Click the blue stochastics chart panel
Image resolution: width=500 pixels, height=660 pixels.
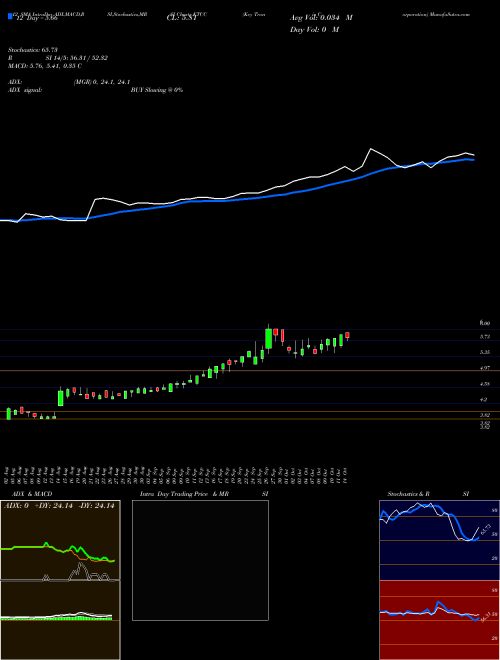pyautogui.click(x=439, y=540)
